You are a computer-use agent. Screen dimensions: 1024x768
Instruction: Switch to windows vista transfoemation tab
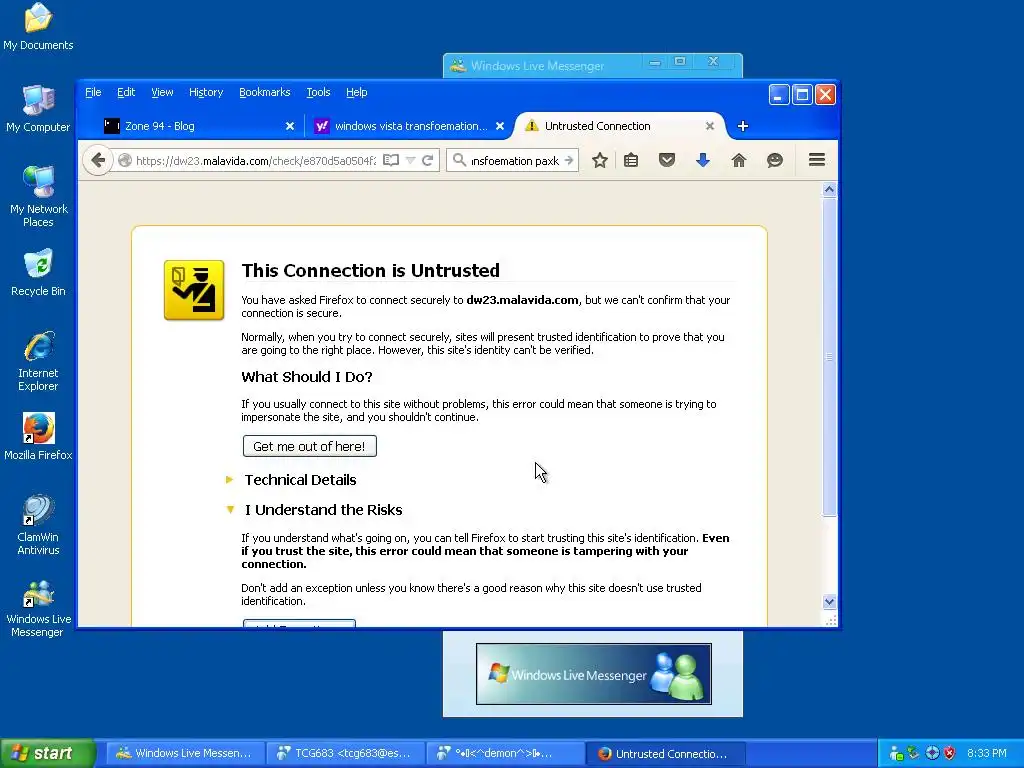tap(409, 126)
